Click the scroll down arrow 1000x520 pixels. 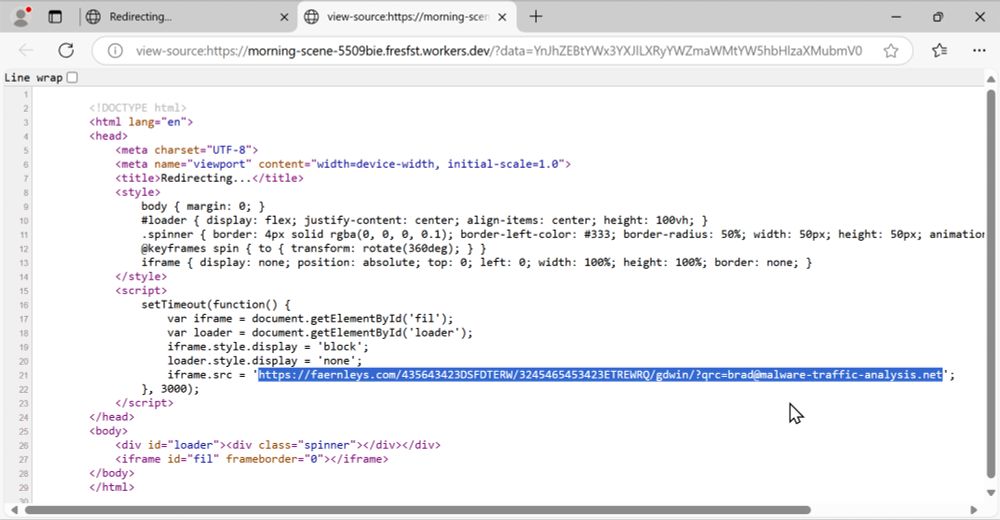tap(990, 493)
